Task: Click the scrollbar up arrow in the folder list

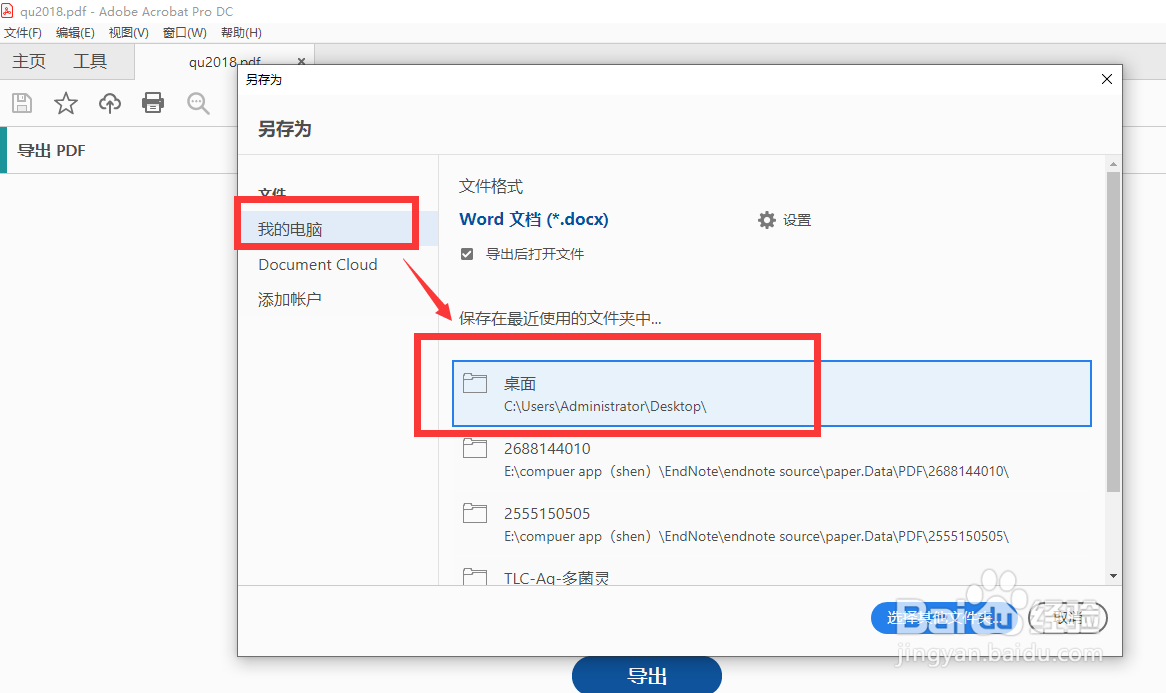Action: click(x=1113, y=164)
